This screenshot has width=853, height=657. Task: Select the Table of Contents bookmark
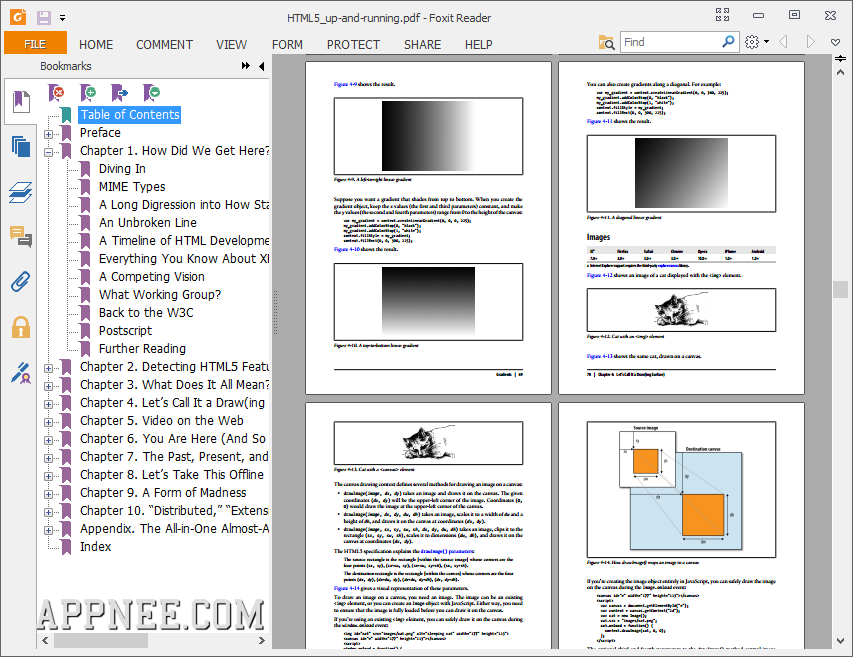point(130,115)
